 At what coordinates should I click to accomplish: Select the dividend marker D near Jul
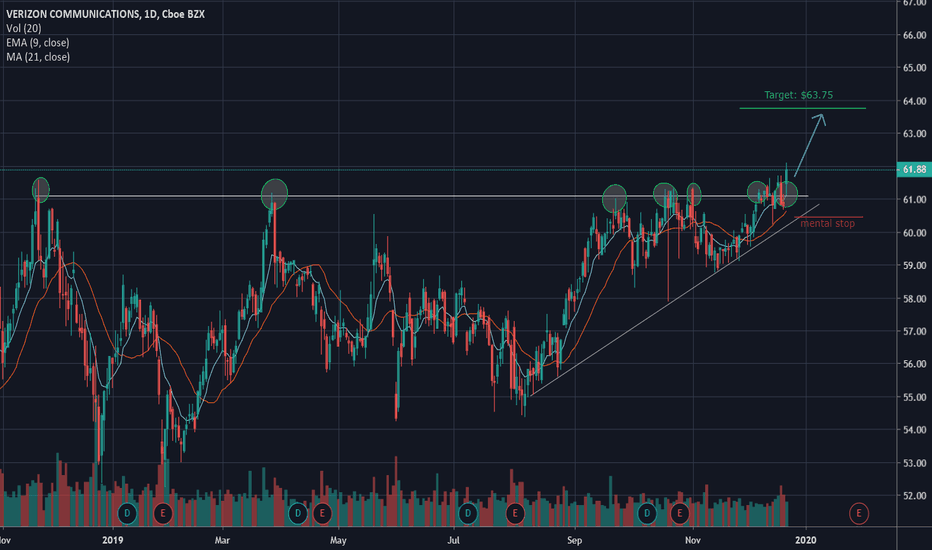468,513
